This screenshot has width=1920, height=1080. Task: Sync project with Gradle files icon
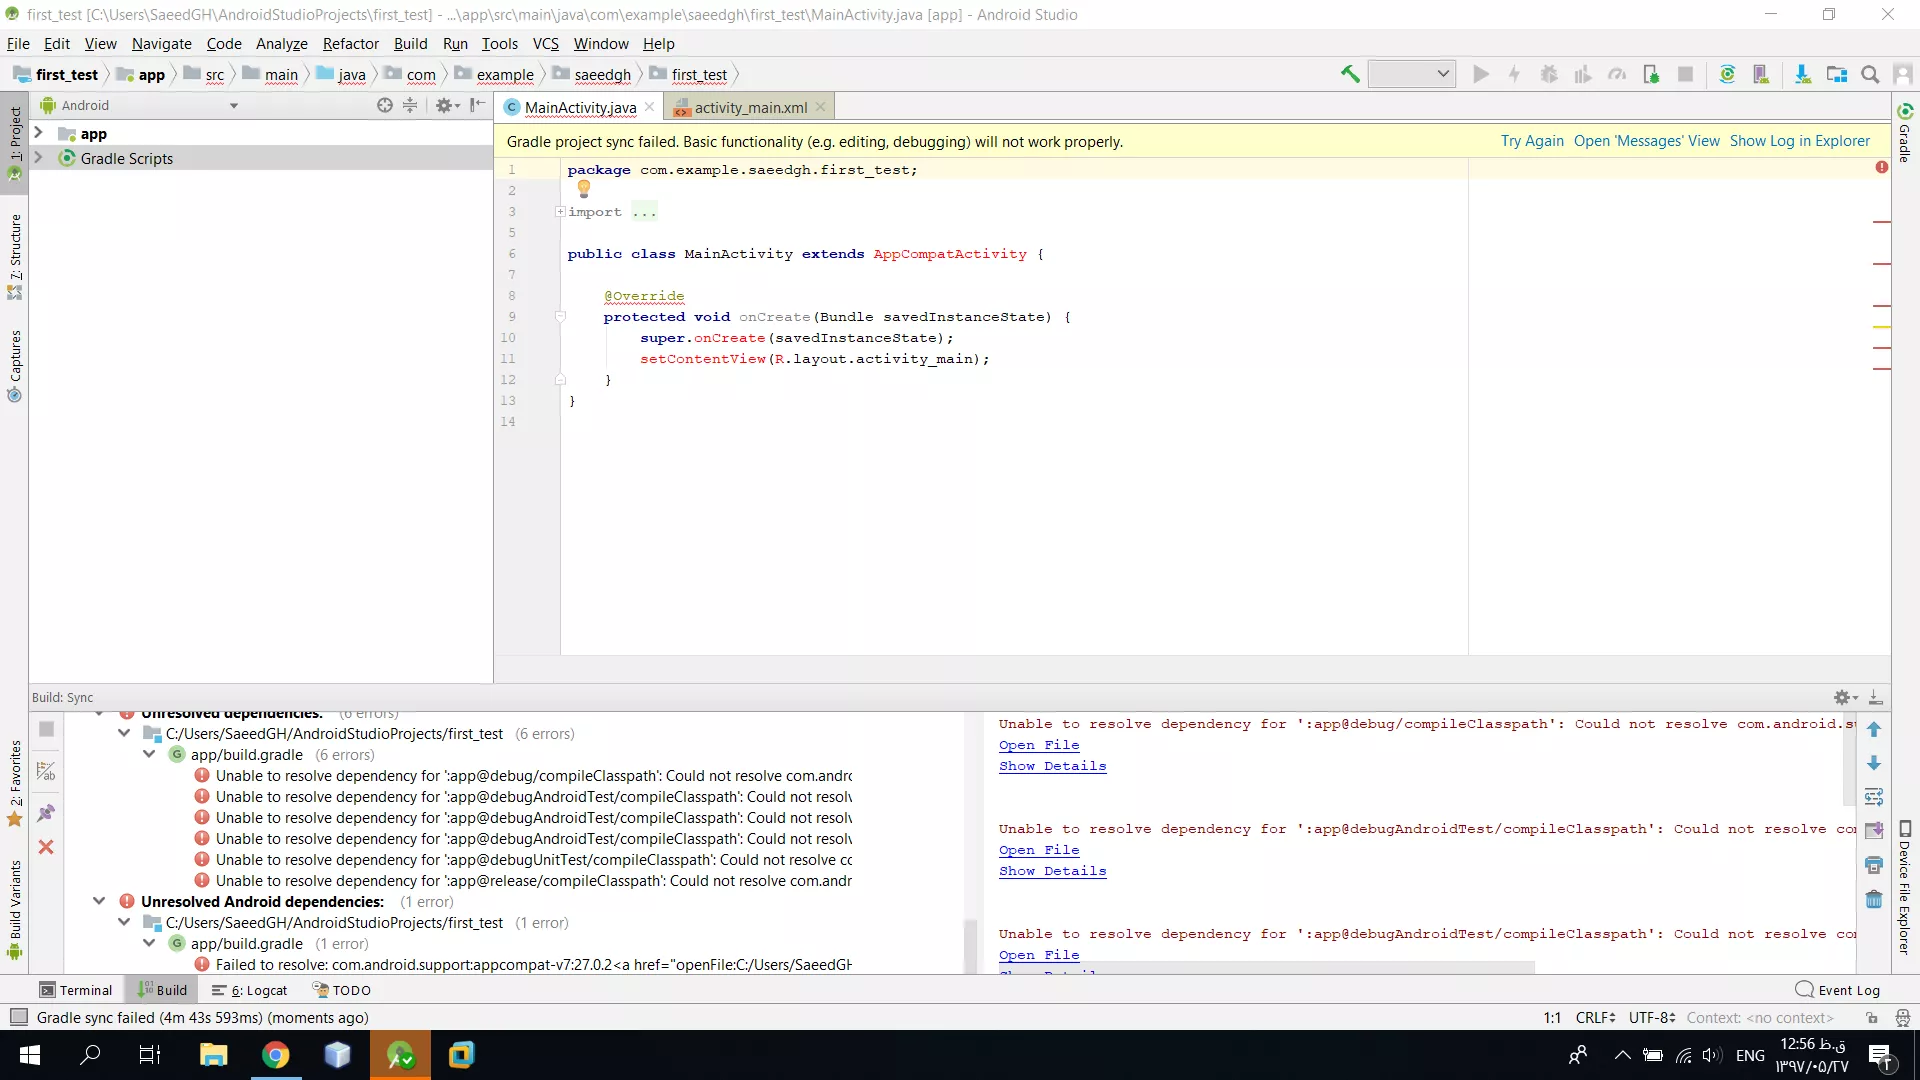[1727, 74]
